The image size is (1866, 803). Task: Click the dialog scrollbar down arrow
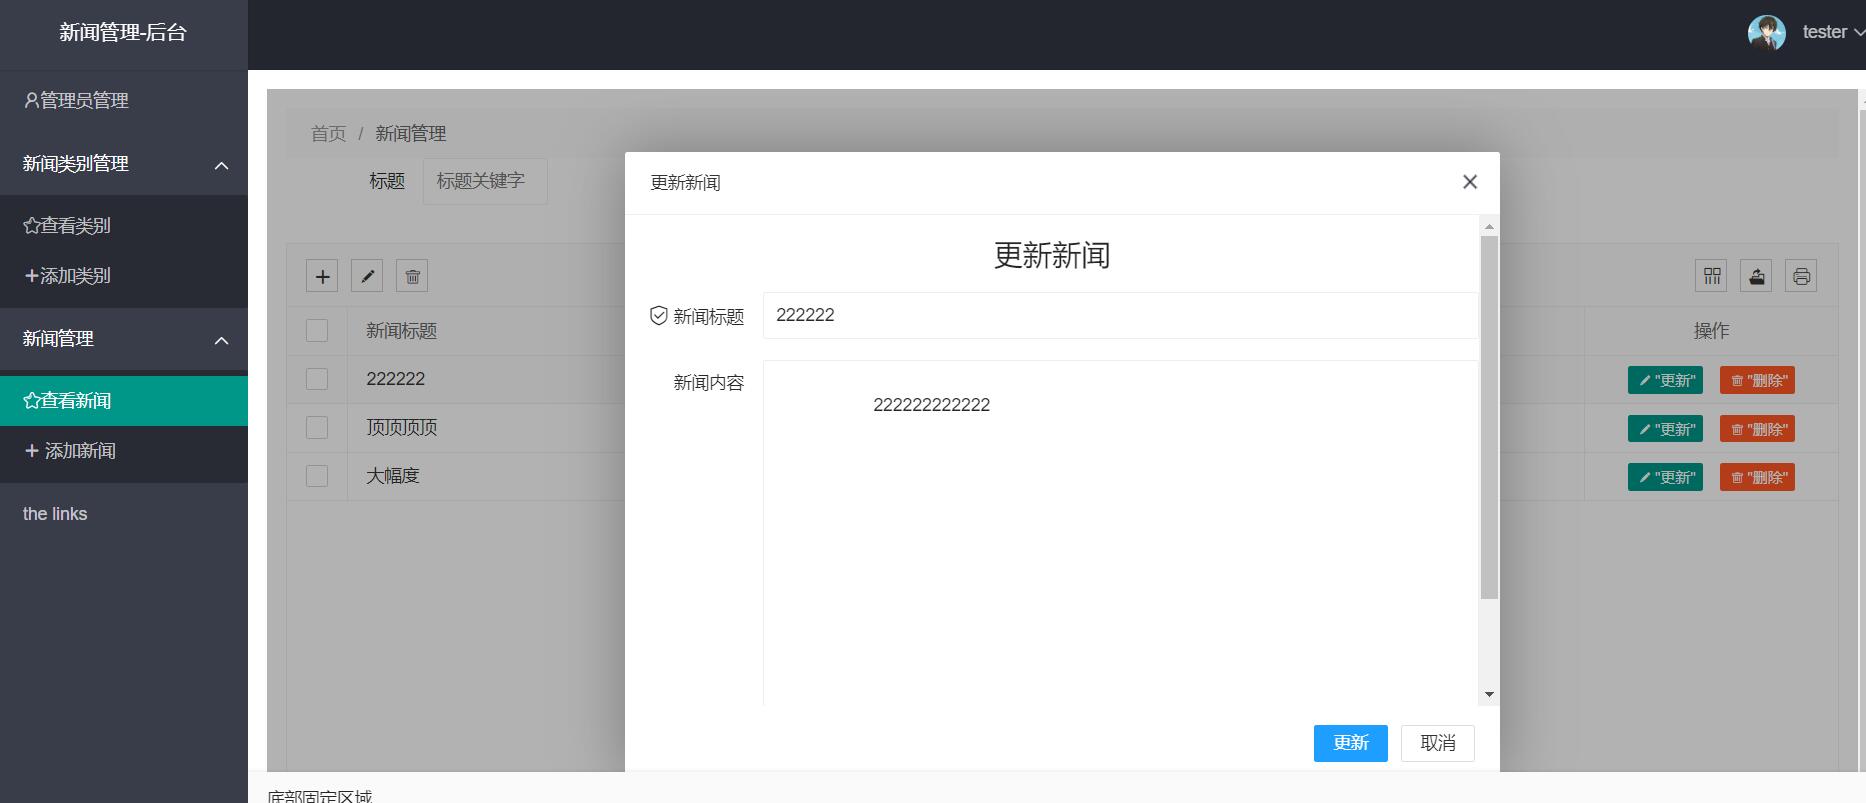point(1489,694)
